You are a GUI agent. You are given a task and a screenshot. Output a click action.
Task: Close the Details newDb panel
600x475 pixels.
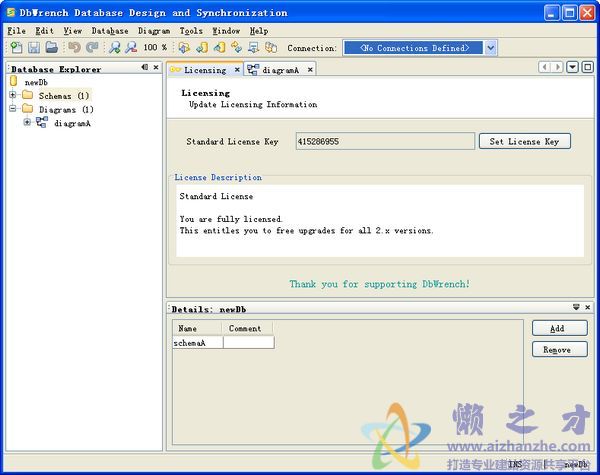pyautogui.click(x=588, y=307)
